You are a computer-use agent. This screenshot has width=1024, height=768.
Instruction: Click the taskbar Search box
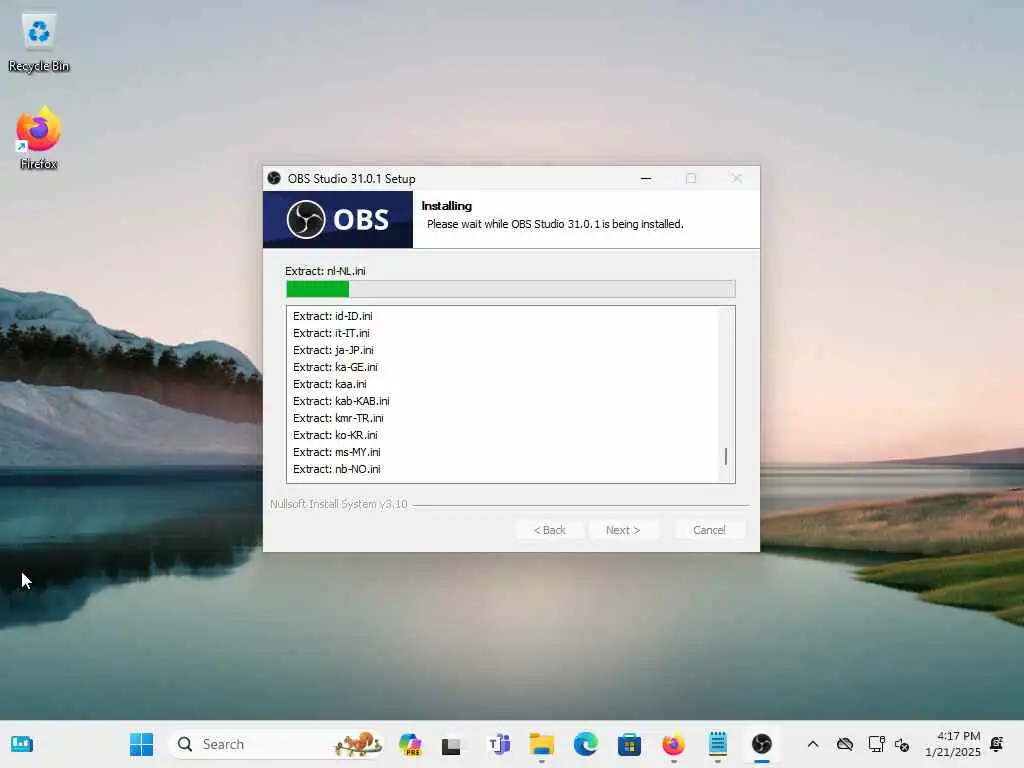pos(275,744)
